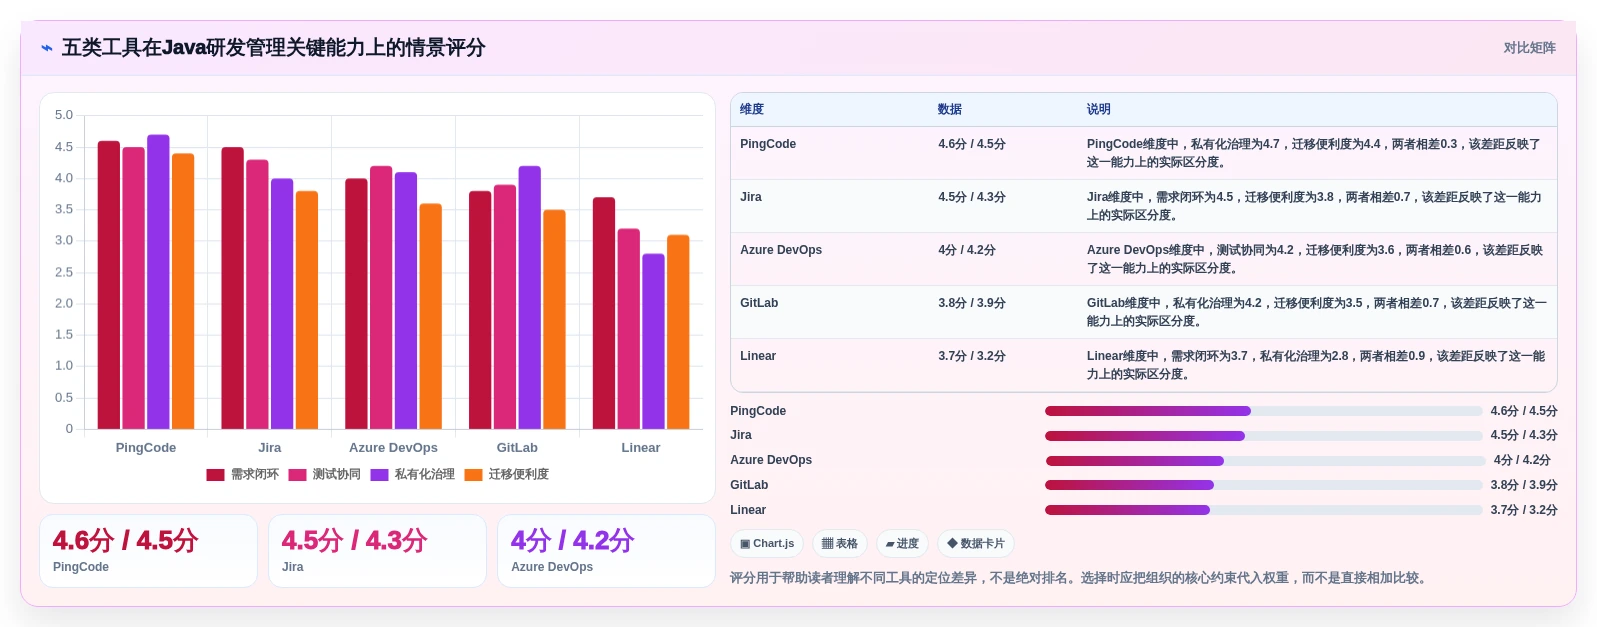Click GitLab purple 私有化治理 bar in chart
Image resolution: width=1597 pixels, height=627 pixels.
pos(530,298)
